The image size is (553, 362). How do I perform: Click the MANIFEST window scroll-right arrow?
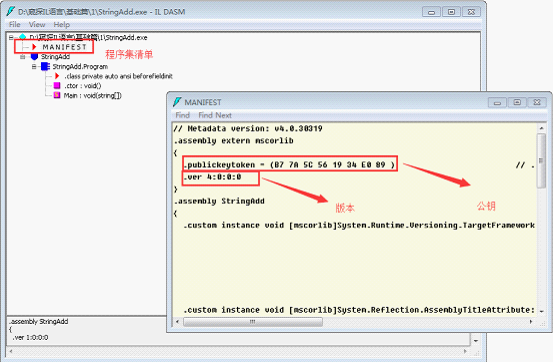[x=531, y=322]
